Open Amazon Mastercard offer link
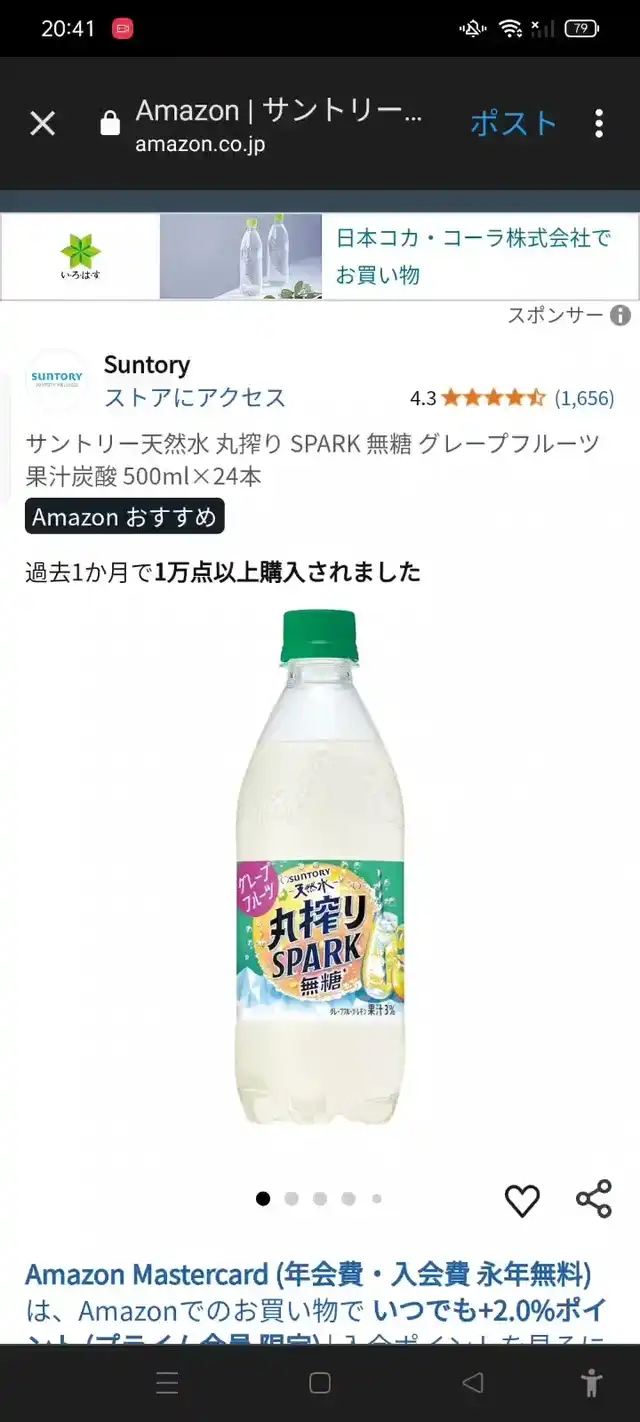This screenshot has height=1422, width=640. click(308, 1275)
